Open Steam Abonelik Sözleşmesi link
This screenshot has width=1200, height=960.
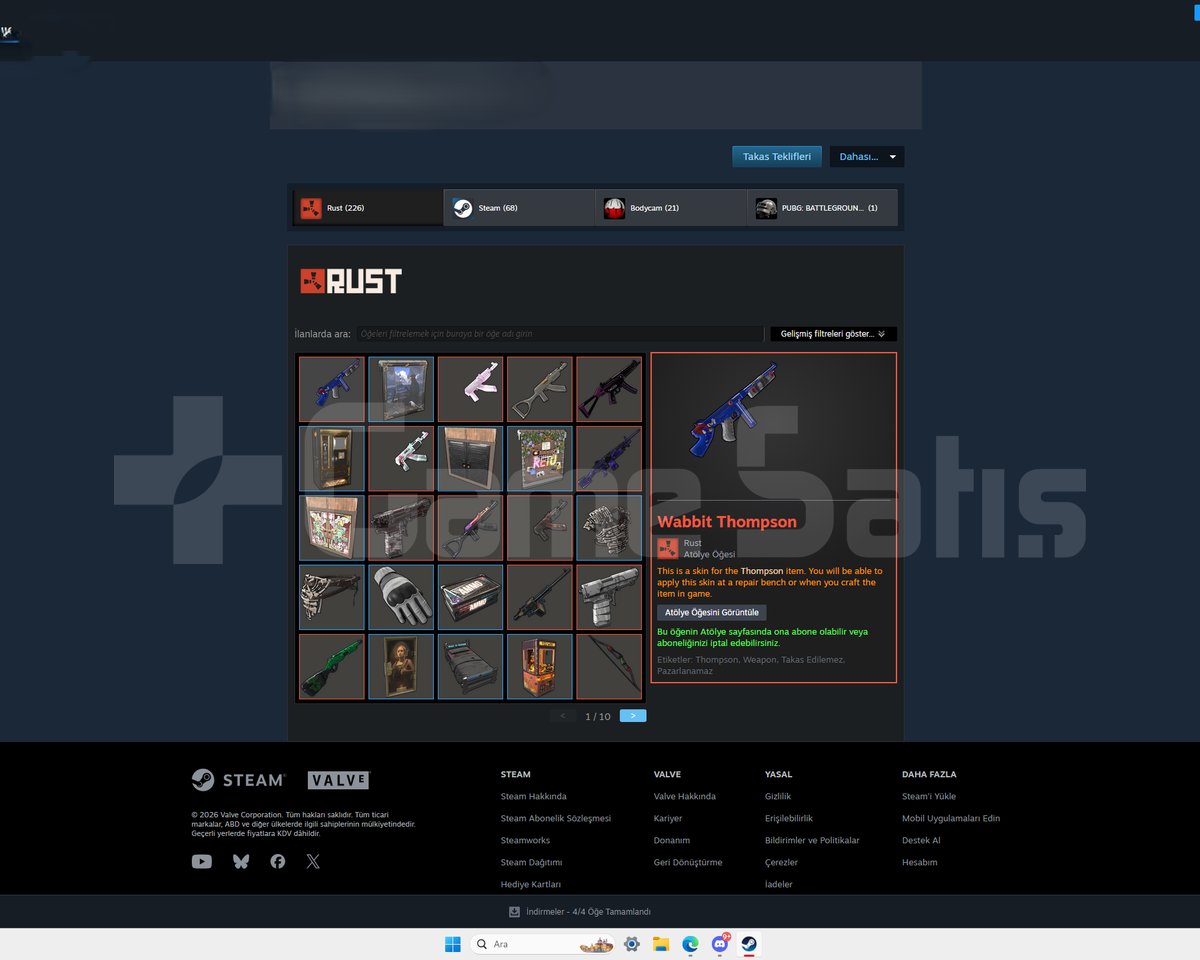(x=556, y=818)
